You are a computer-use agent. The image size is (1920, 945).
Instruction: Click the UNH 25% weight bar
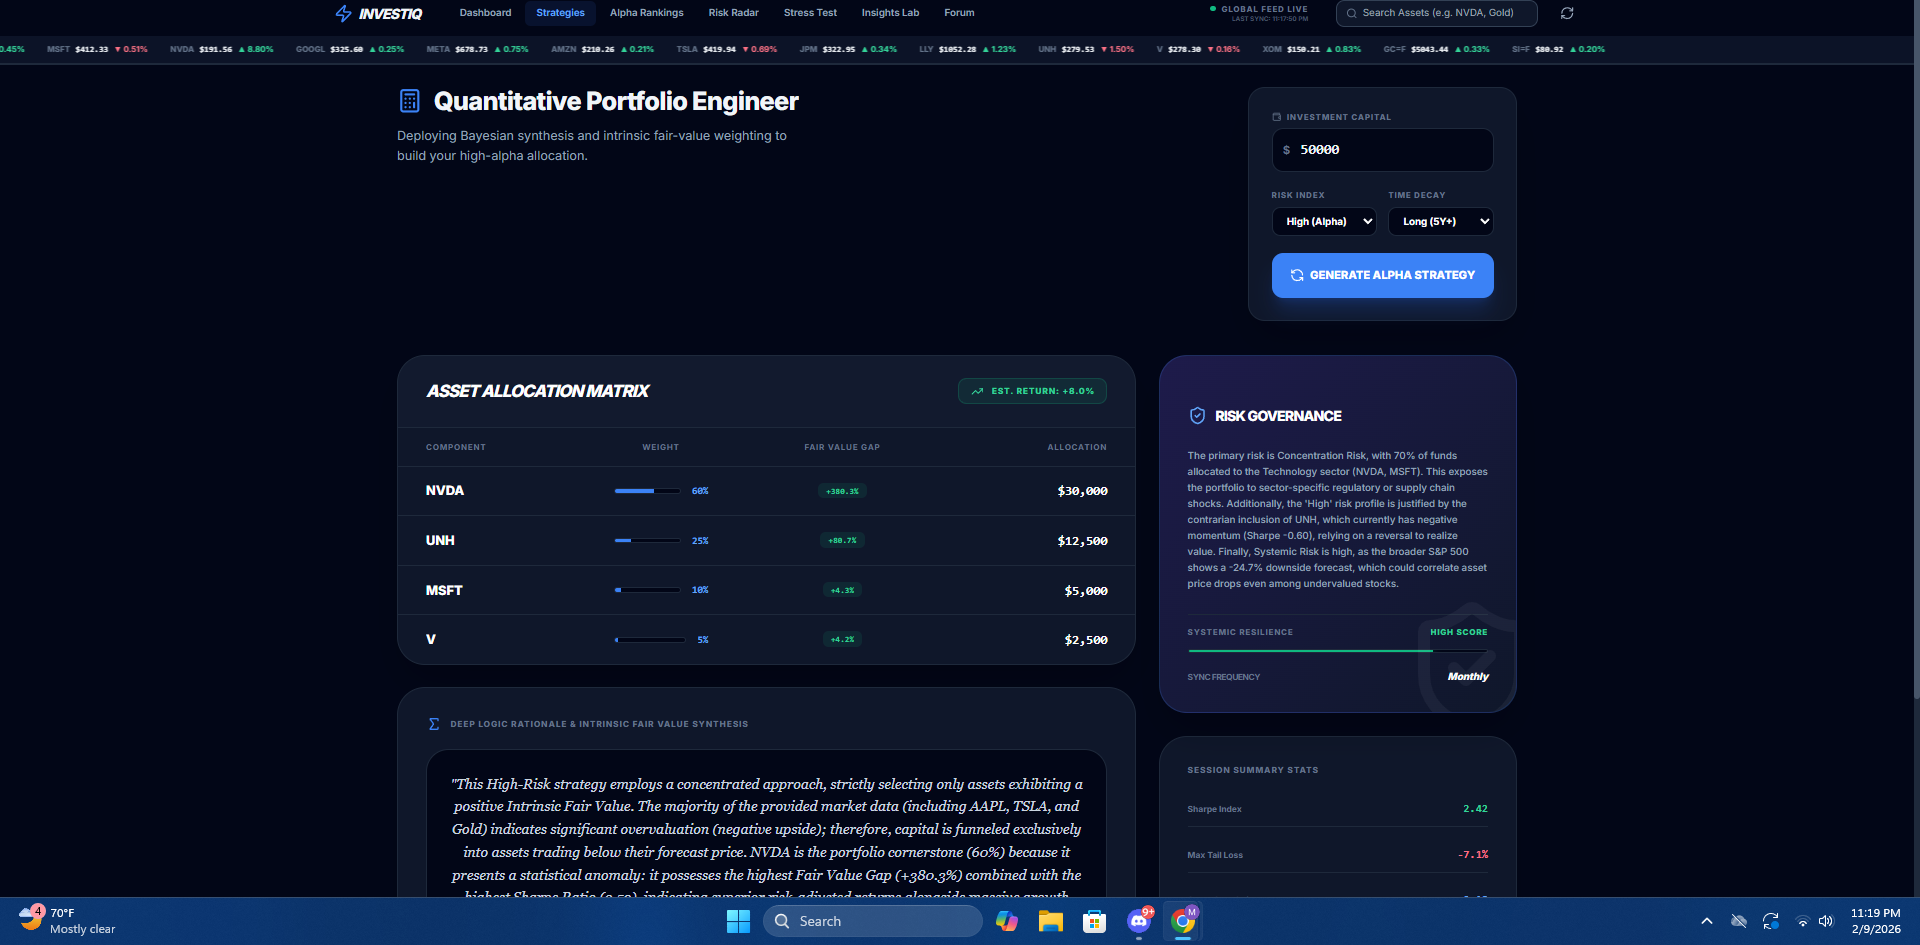(648, 541)
